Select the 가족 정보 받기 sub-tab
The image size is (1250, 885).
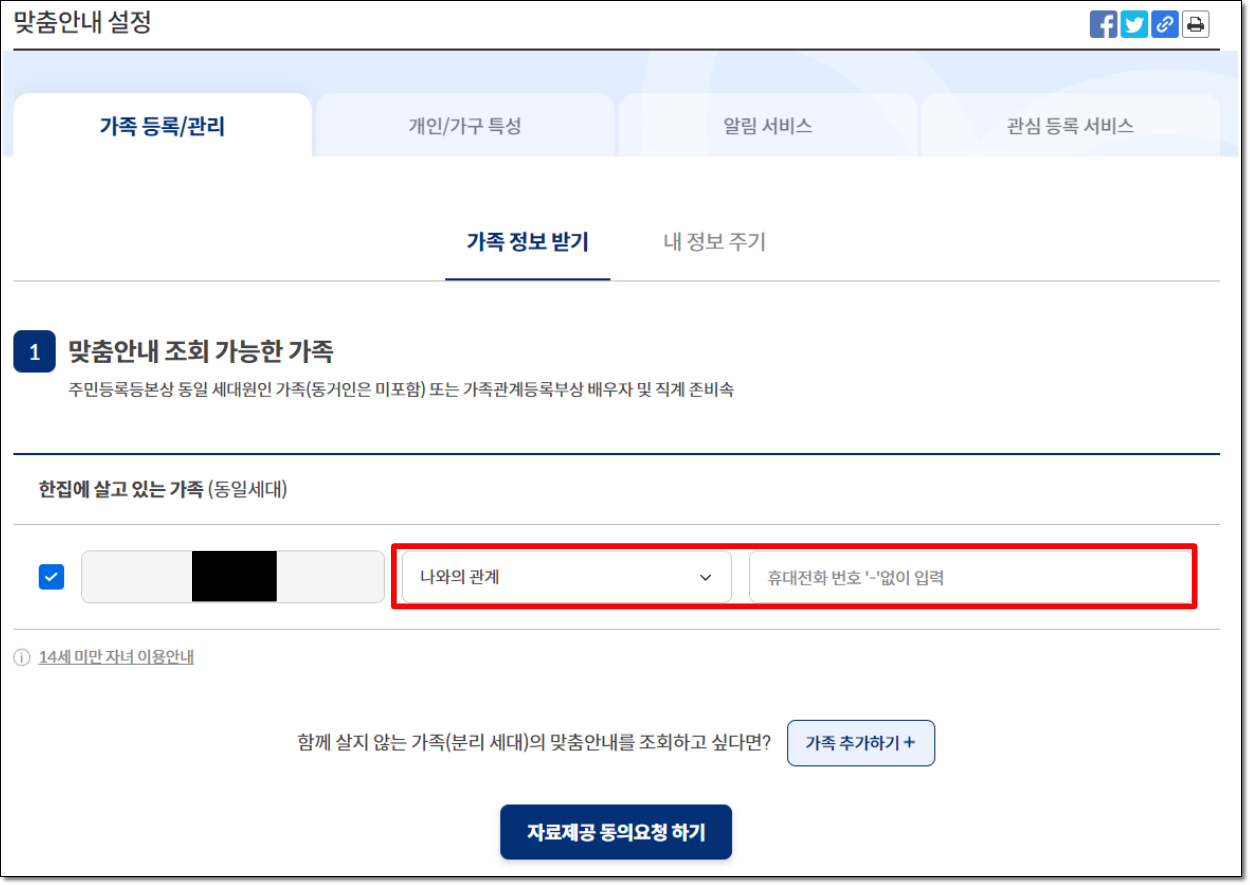point(527,242)
